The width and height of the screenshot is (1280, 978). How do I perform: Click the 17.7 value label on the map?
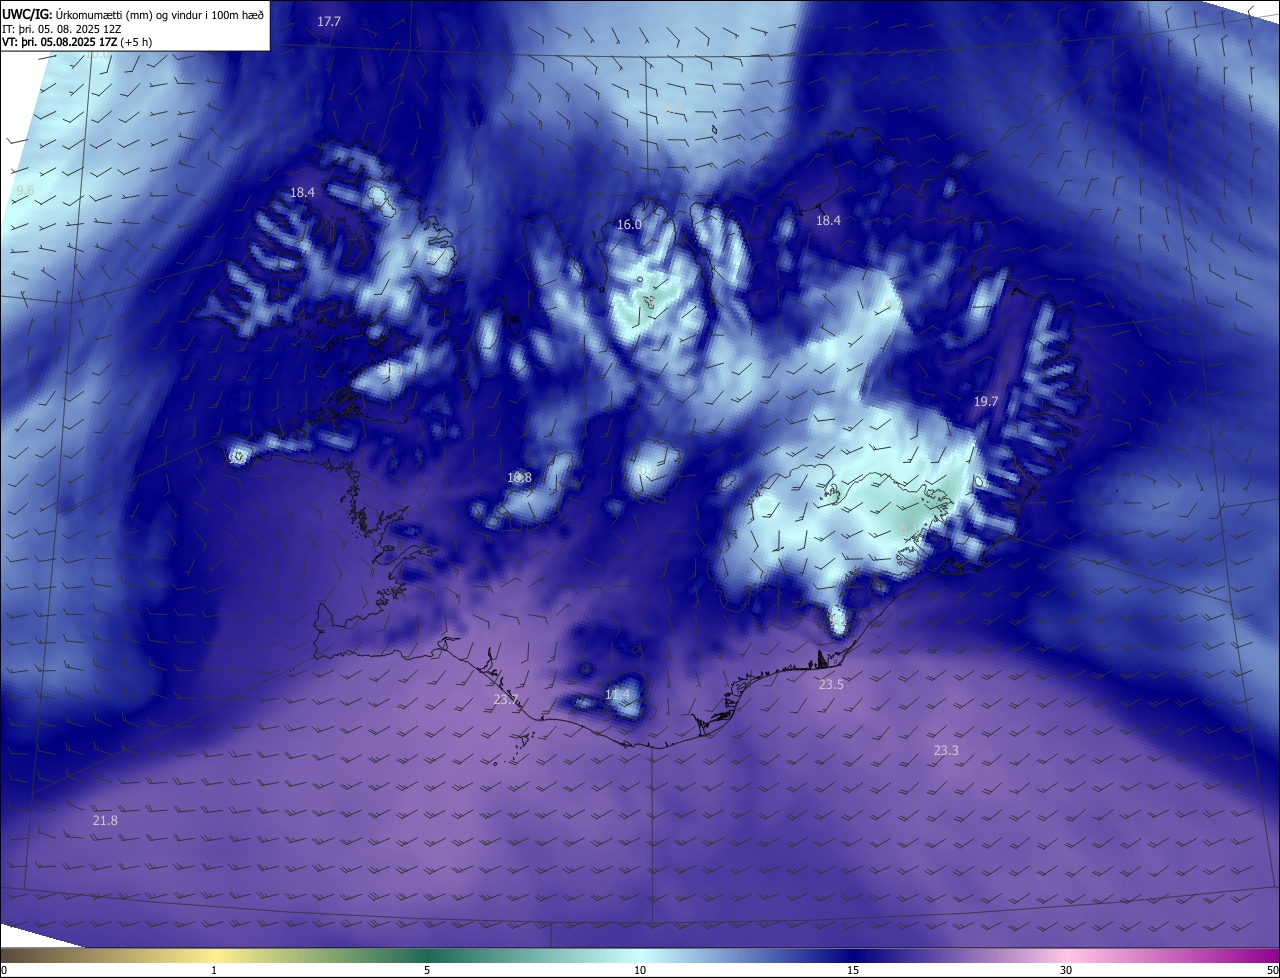pyautogui.click(x=329, y=22)
